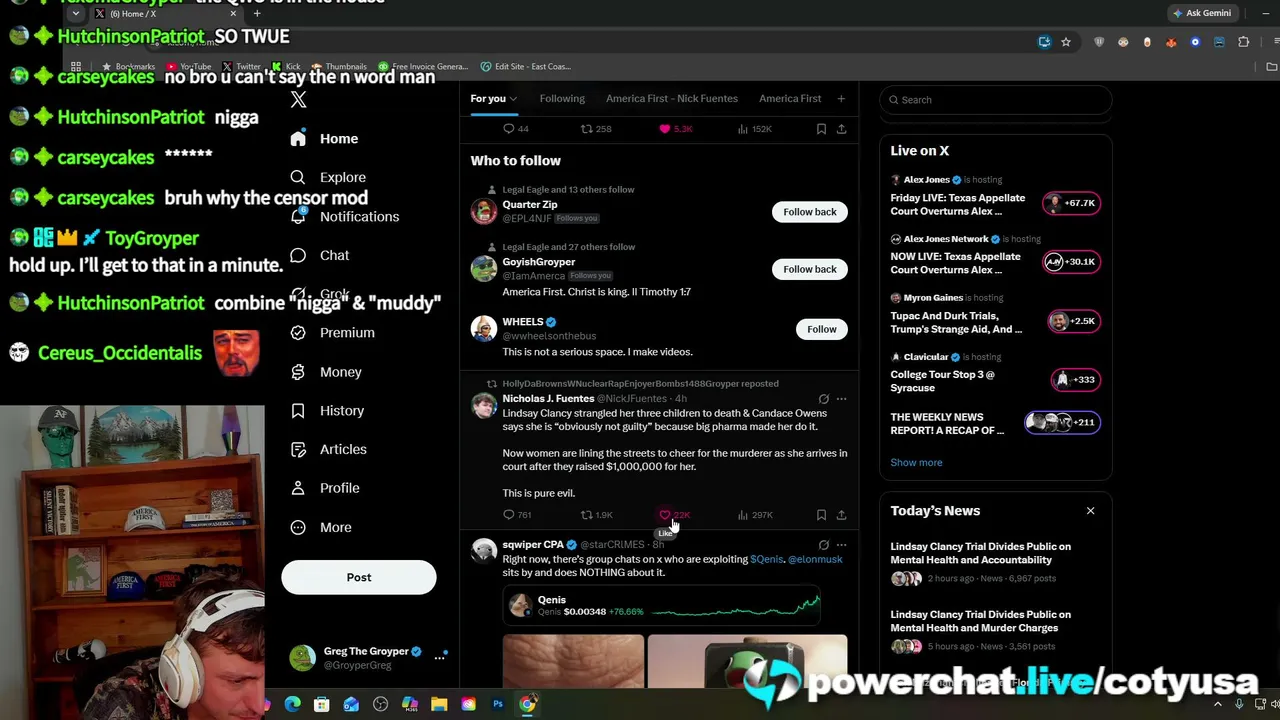This screenshot has height=720, width=1280.
Task: Follow back GoyishGroyper
Action: (810, 269)
